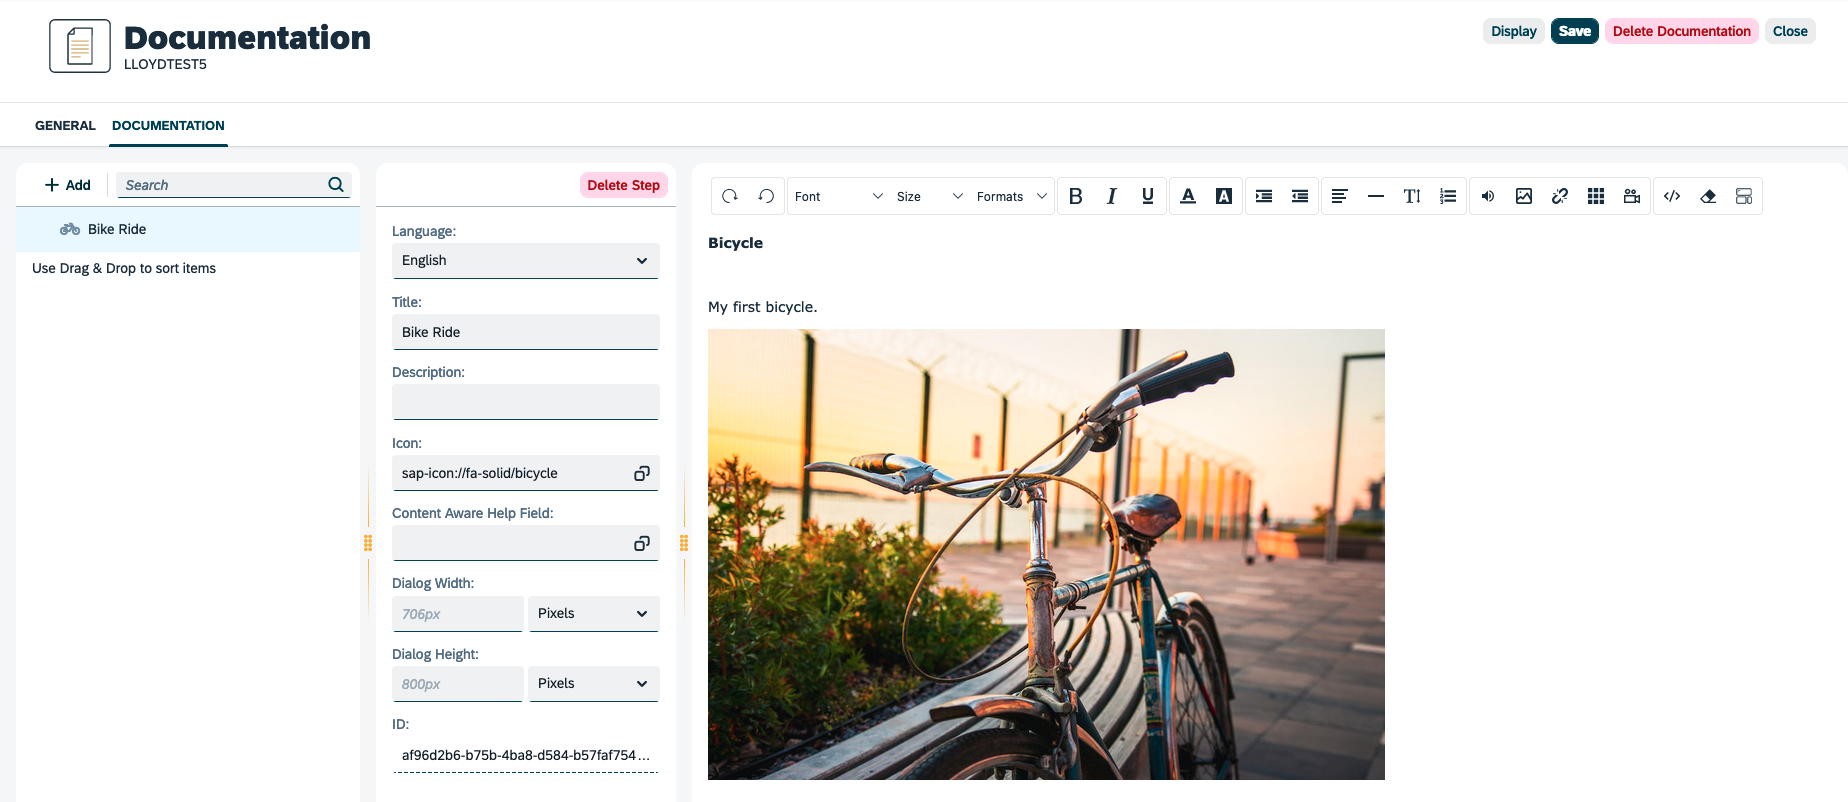Click Delete Step

624,185
